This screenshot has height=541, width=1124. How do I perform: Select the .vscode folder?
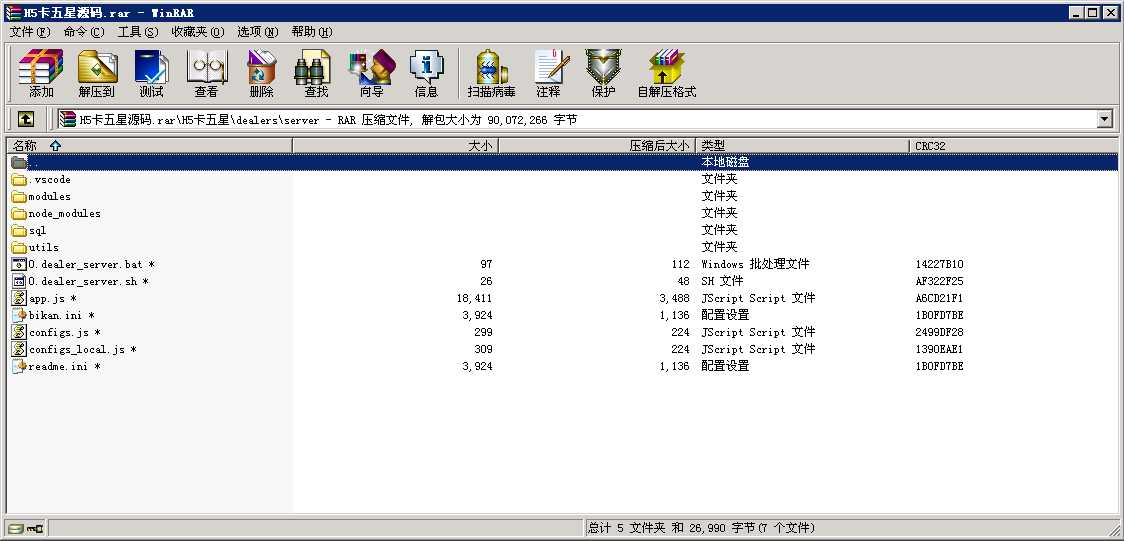click(x=42, y=179)
